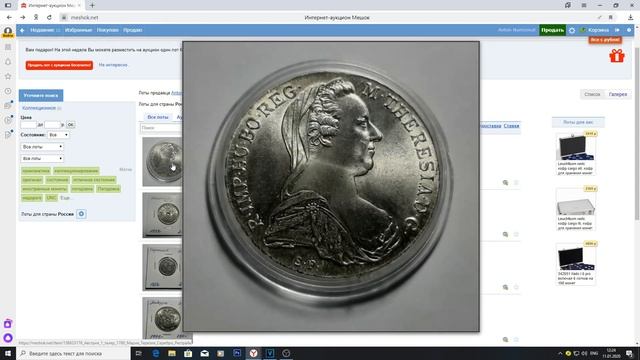Click the green Продать button
640x360 pixels.
click(552, 30)
